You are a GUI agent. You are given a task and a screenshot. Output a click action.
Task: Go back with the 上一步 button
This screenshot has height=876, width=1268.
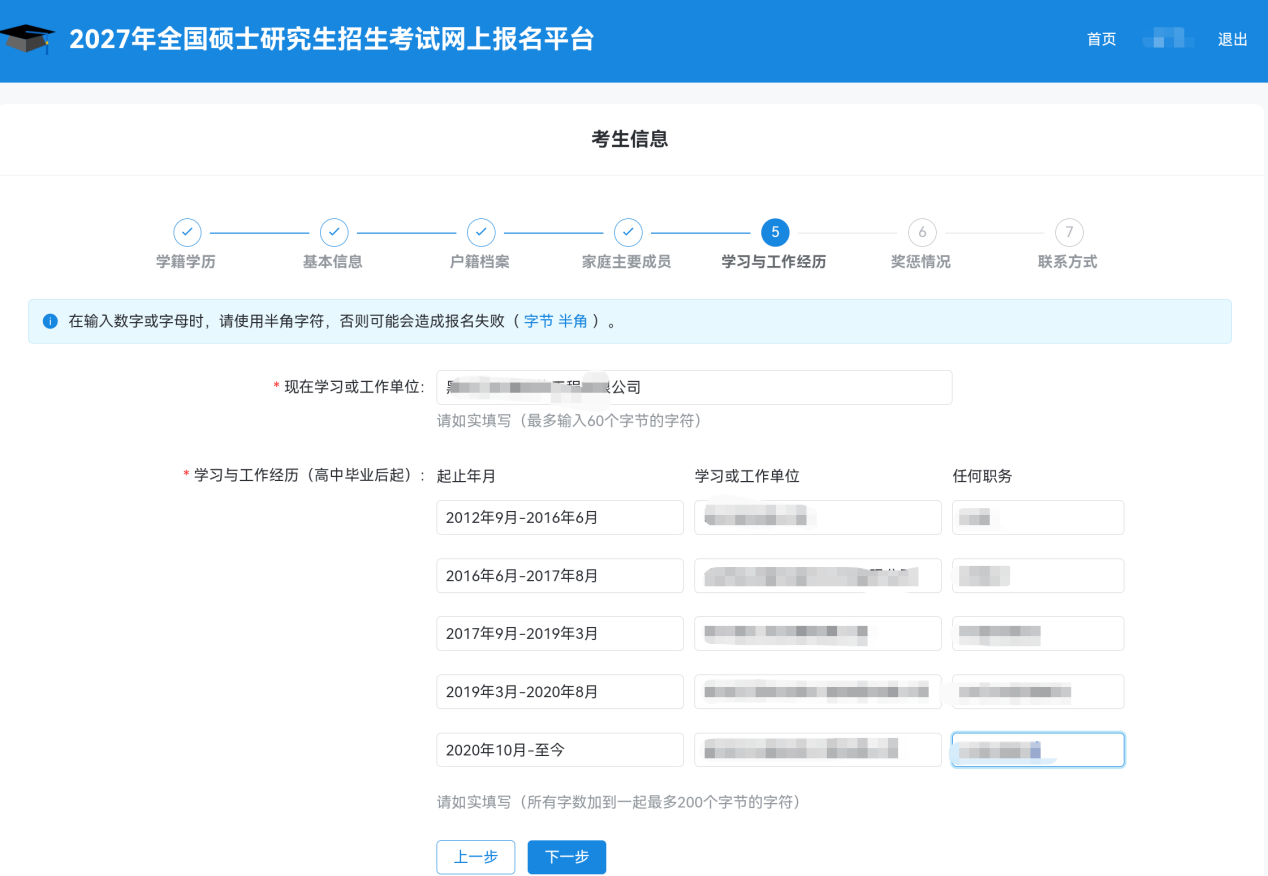476,857
